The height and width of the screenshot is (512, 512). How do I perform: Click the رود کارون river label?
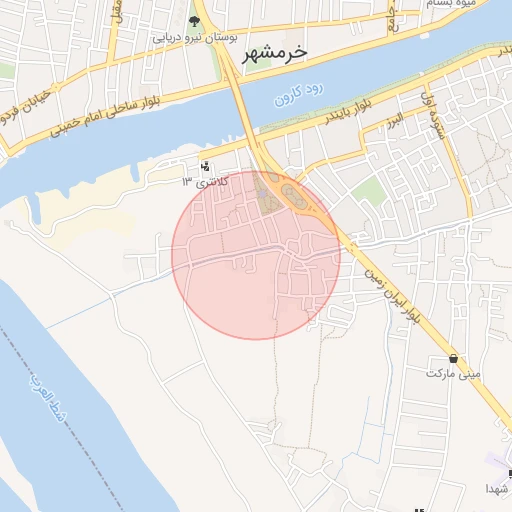point(298,95)
